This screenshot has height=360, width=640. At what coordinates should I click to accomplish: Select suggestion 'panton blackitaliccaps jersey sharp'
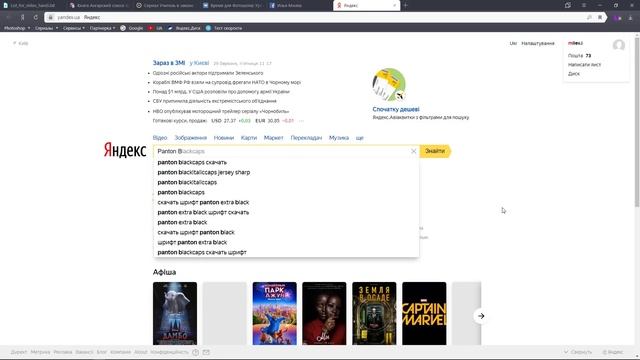204,172
